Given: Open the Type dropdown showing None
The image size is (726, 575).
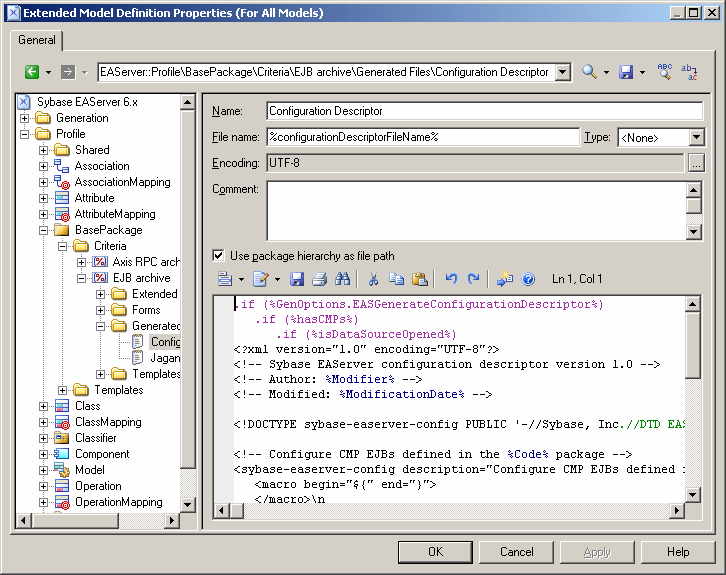Looking at the screenshot, I should coord(696,138).
